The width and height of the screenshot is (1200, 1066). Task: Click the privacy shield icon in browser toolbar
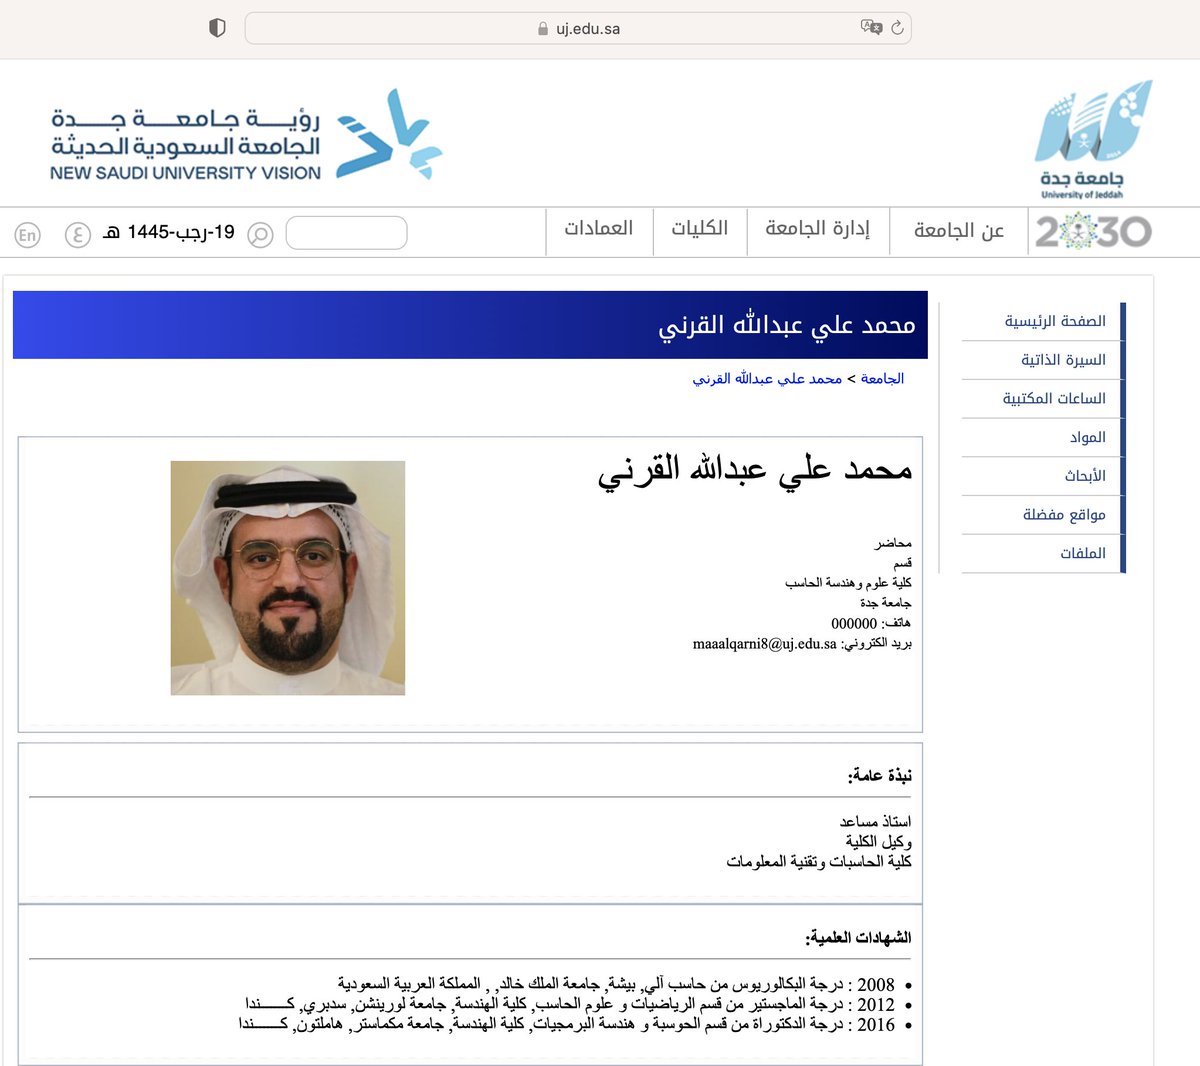click(217, 28)
